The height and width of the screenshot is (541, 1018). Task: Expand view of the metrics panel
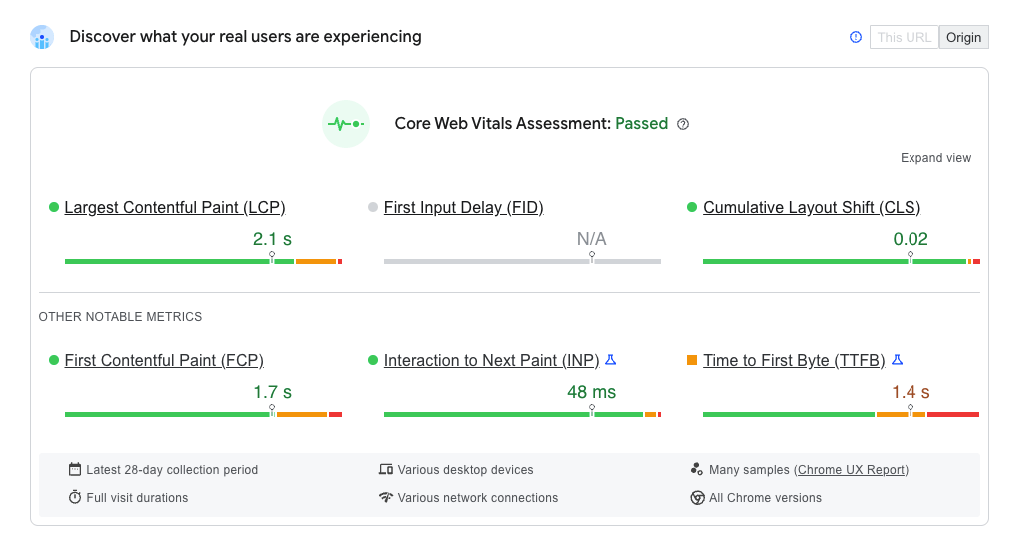[x=936, y=158]
